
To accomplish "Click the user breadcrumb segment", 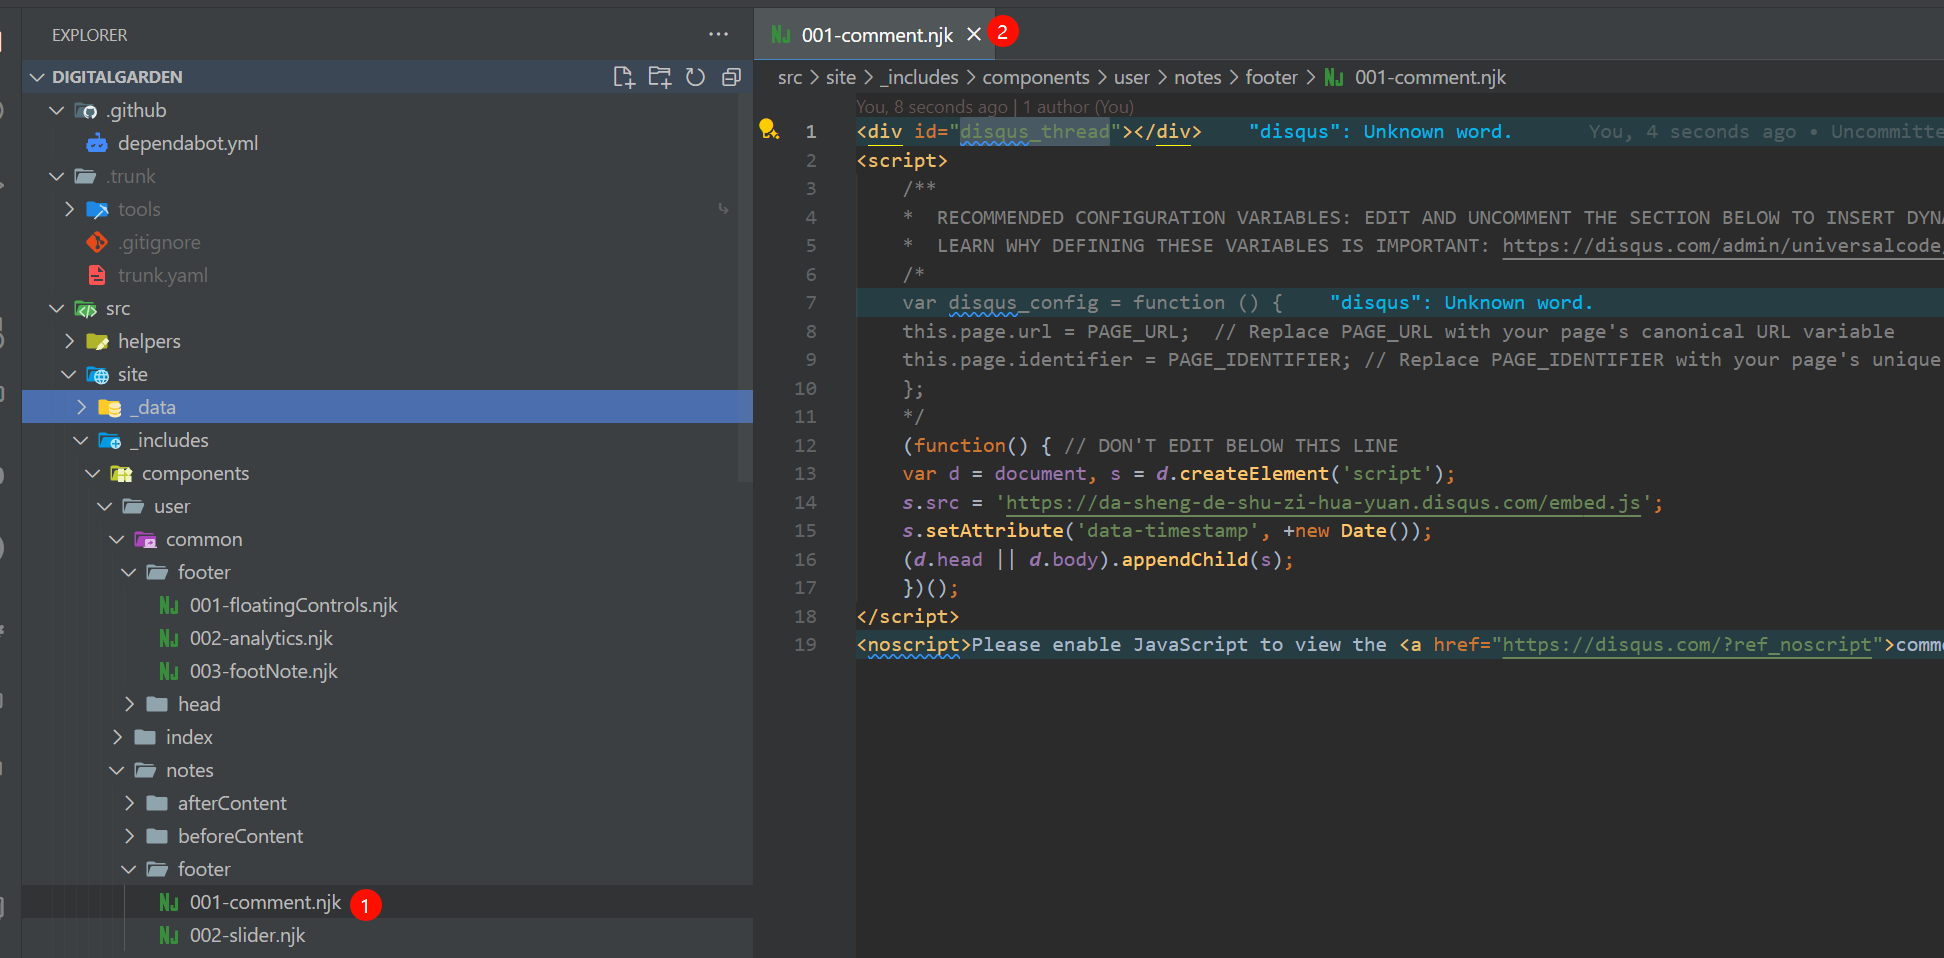I will (1132, 77).
